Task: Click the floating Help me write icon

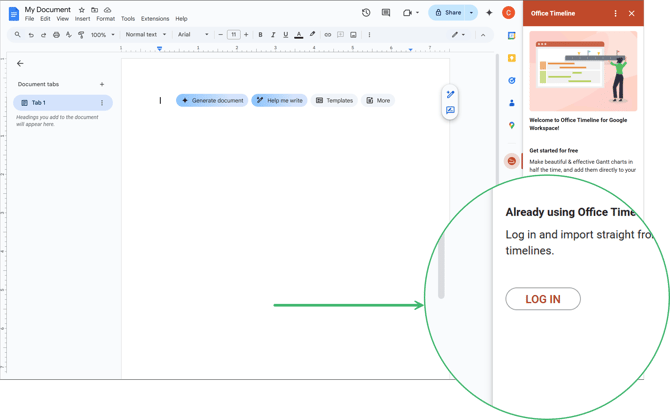Action: click(x=450, y=94)
